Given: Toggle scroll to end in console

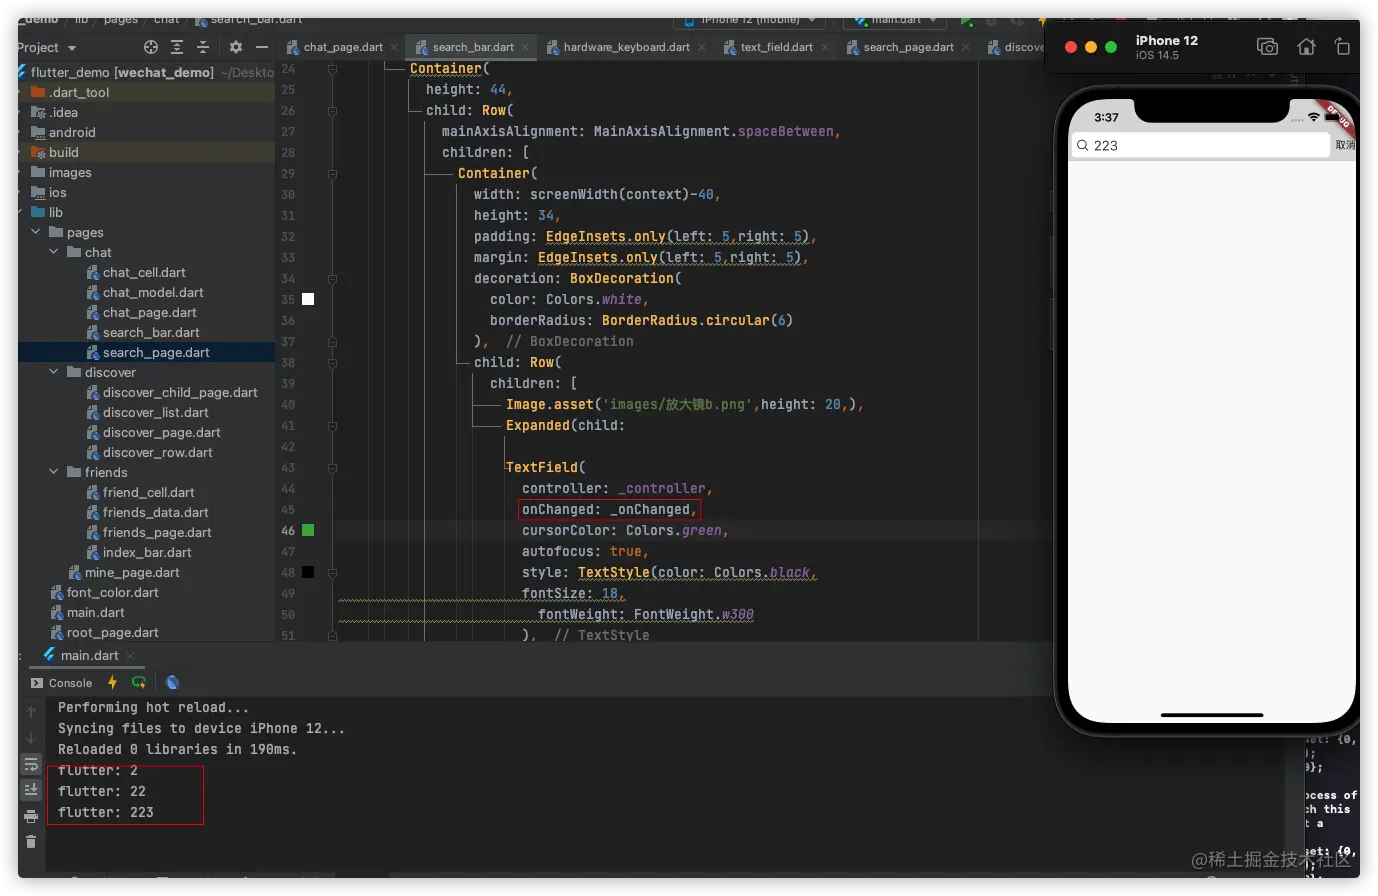Looking at the screenshot, I should click(x=31, y=790).
